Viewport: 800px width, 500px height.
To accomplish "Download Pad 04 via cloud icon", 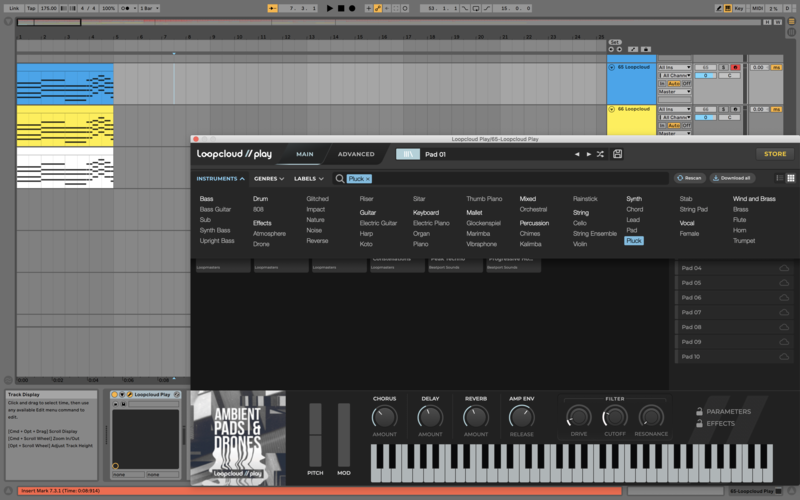I will point(784,268).
